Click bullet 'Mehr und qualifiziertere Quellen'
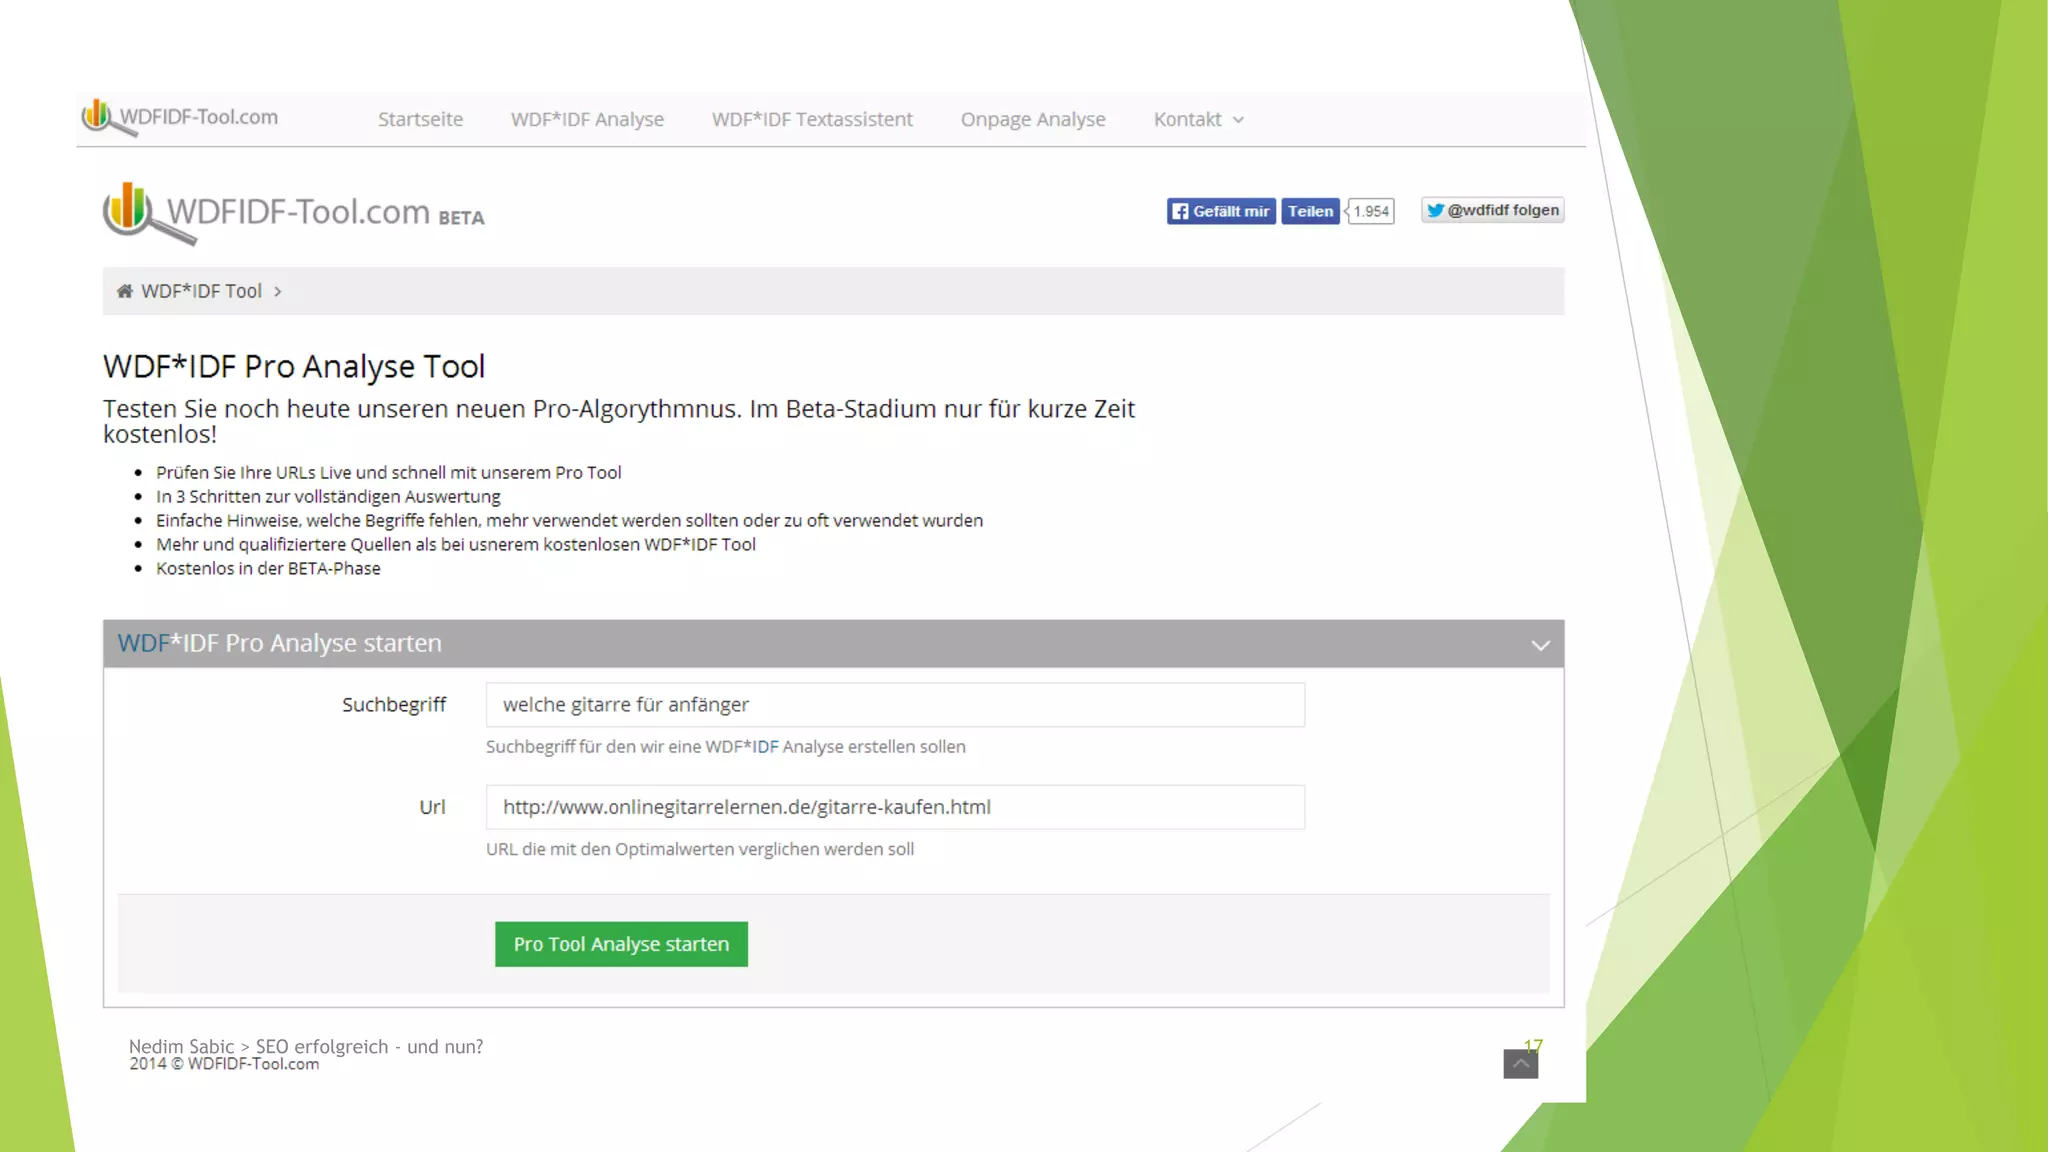Screen dimensions: 2048x1152 [456, 545]
